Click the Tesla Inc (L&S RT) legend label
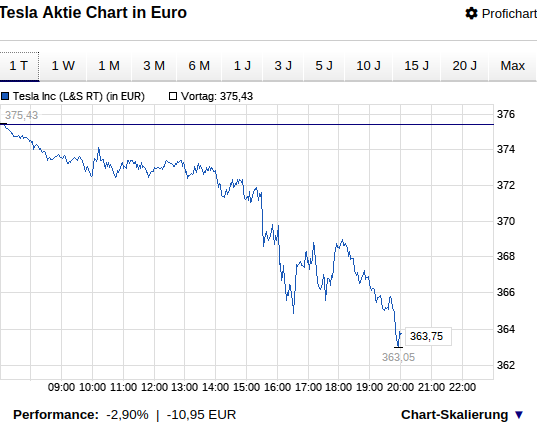The image size is (548, 431). point(79,96)
